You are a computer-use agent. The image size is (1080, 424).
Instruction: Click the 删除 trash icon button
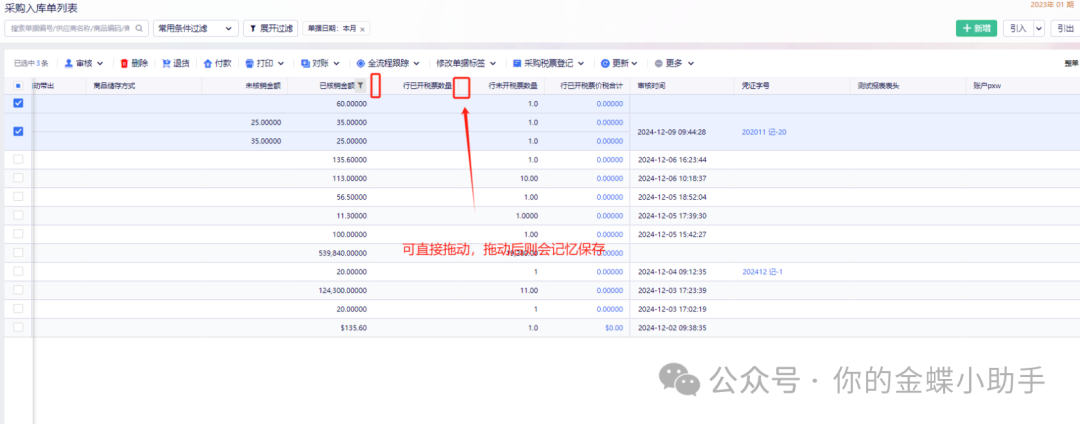(x=125, y=63)
